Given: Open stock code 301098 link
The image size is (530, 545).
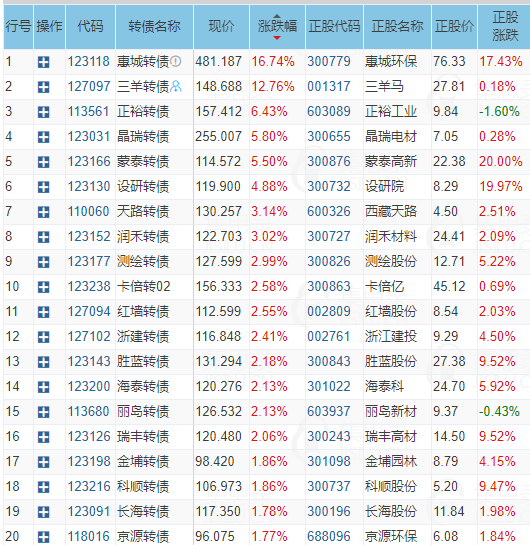Looking at the screenshot, I should click(329, 462).
